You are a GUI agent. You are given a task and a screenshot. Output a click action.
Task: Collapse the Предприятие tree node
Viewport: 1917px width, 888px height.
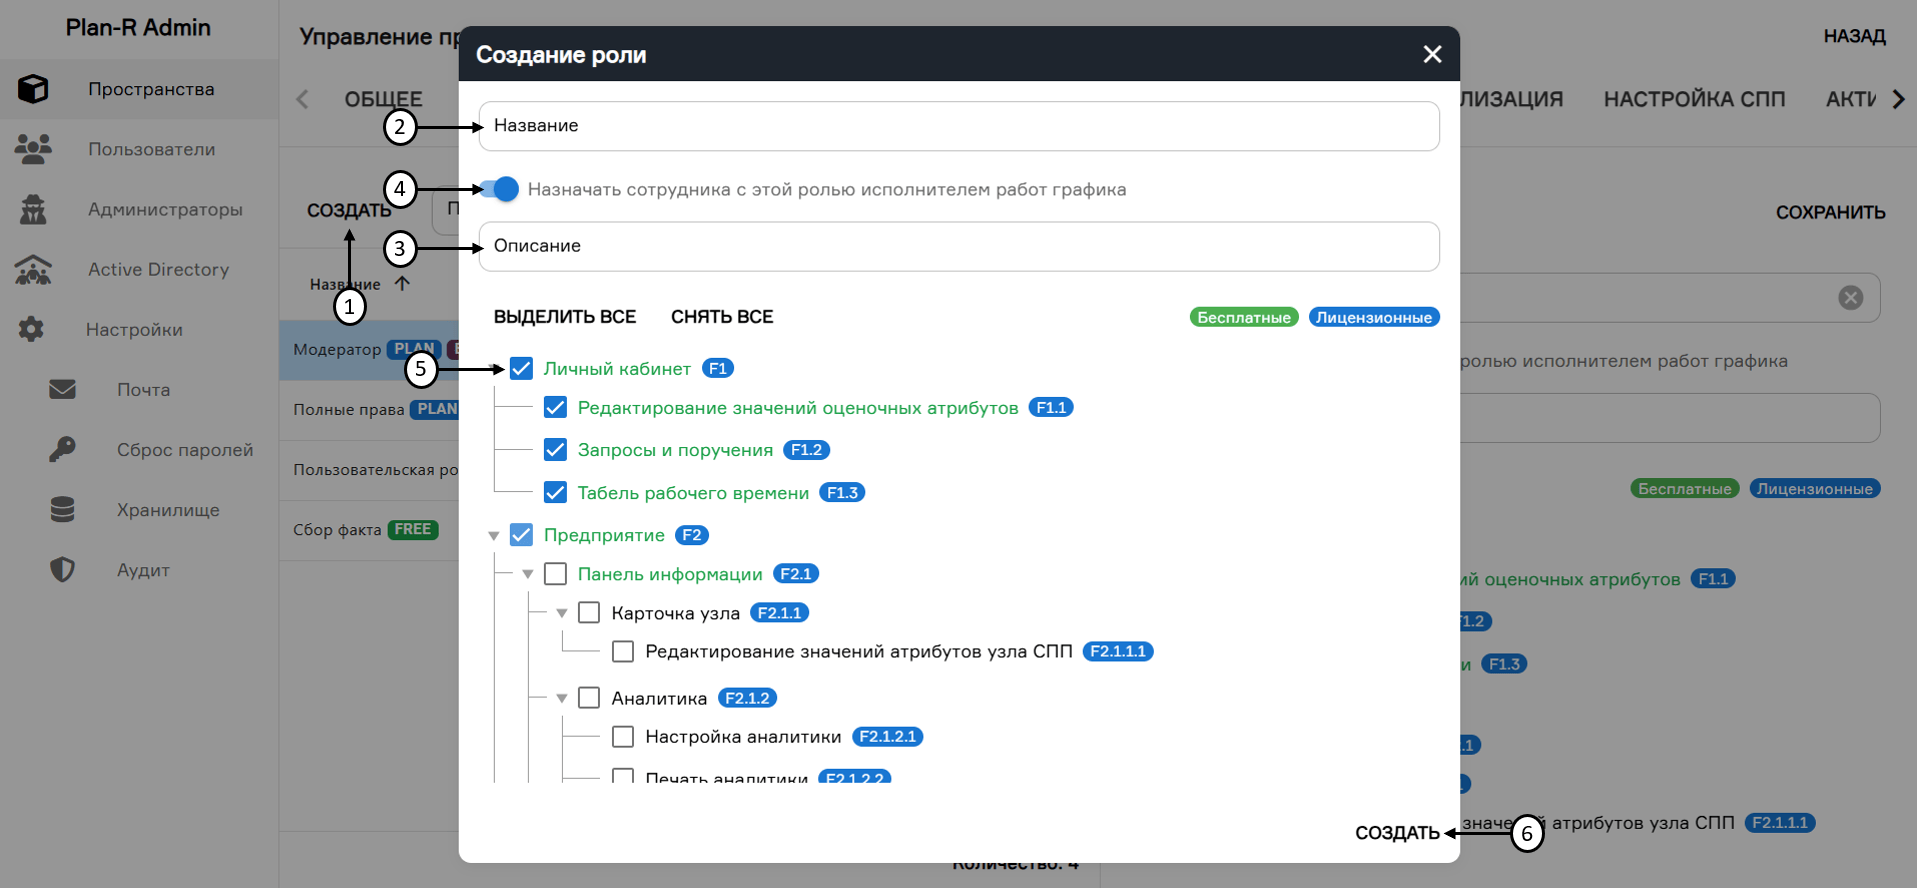(x=494, y=536)
